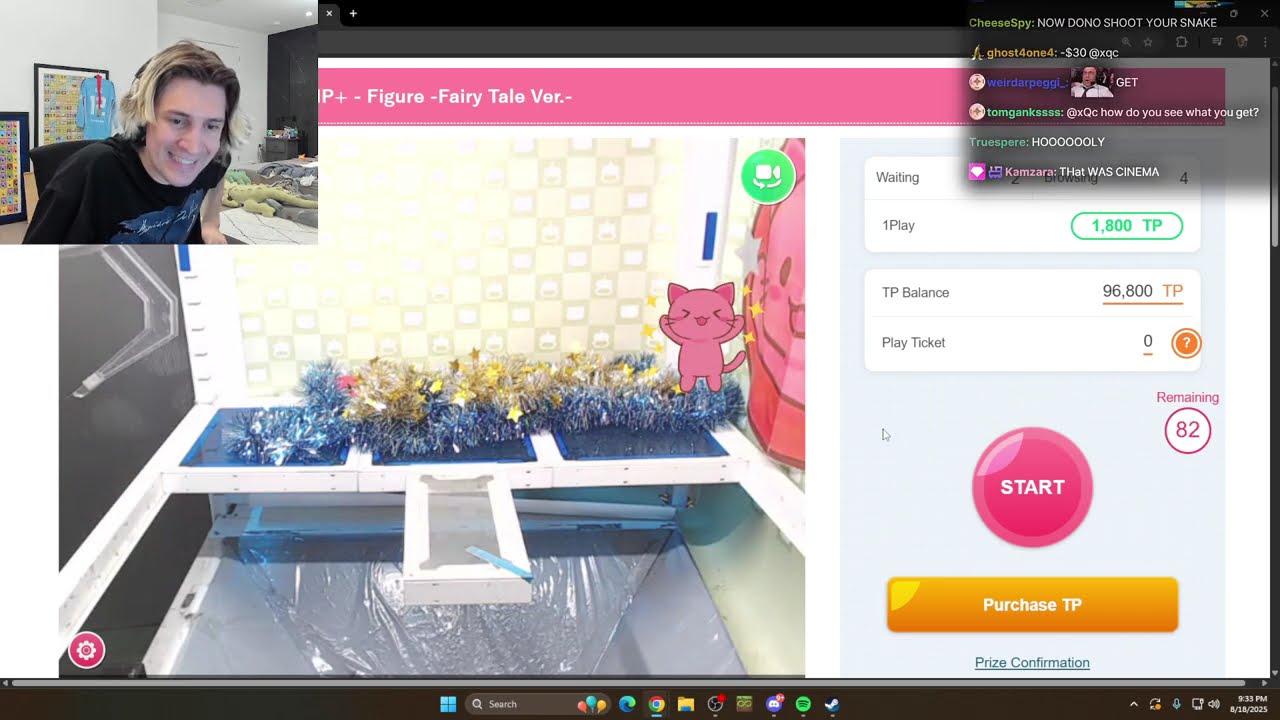1280x720 pixels.
Task: Open the browser media control icon
Action: click(1217, 42)
